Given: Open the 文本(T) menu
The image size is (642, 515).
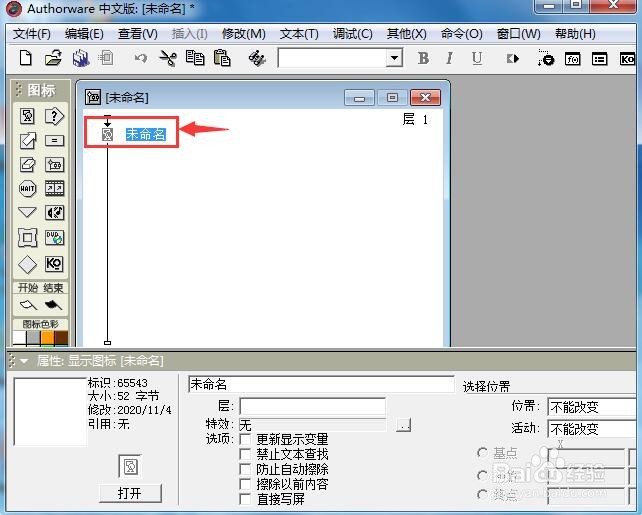Looking at the screenshot, I should coord(299,34).
